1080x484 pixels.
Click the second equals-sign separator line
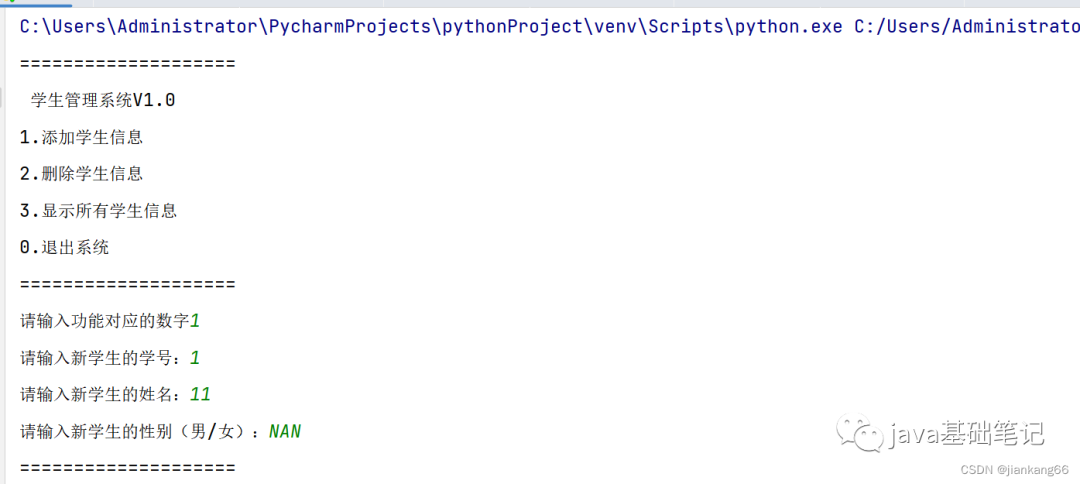(x=127, y=284)
